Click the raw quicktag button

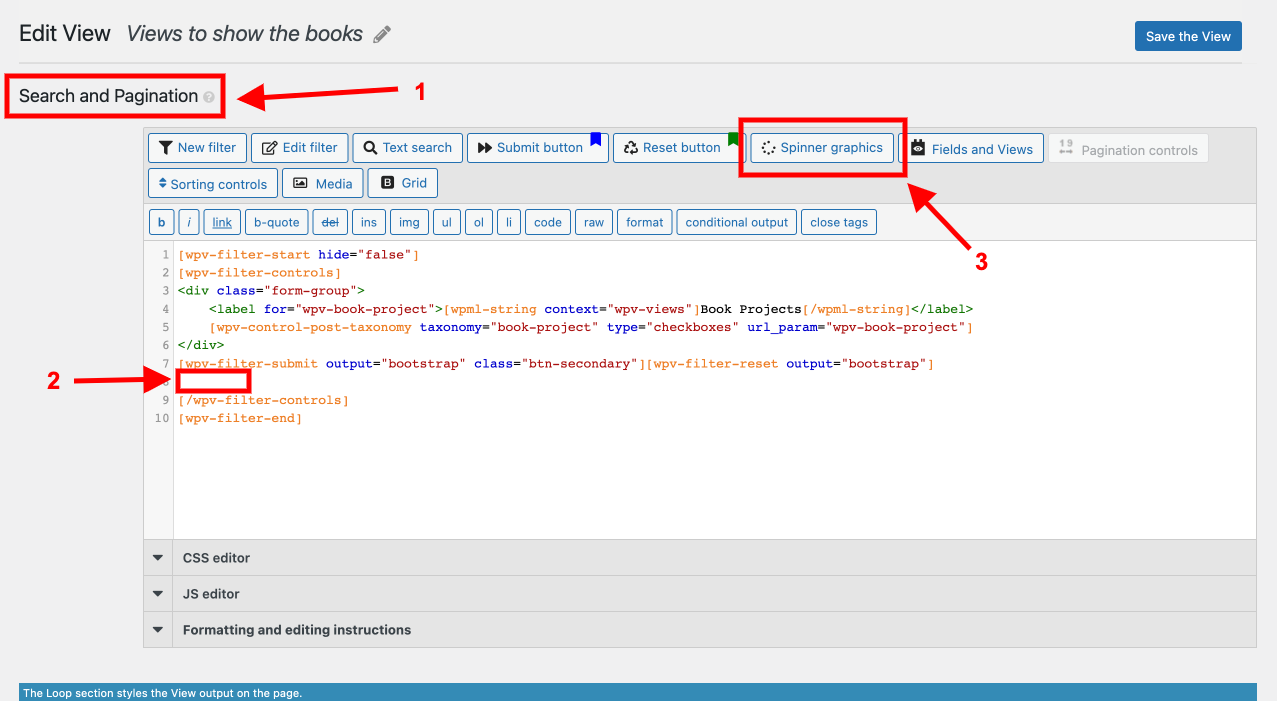(594, 222)
